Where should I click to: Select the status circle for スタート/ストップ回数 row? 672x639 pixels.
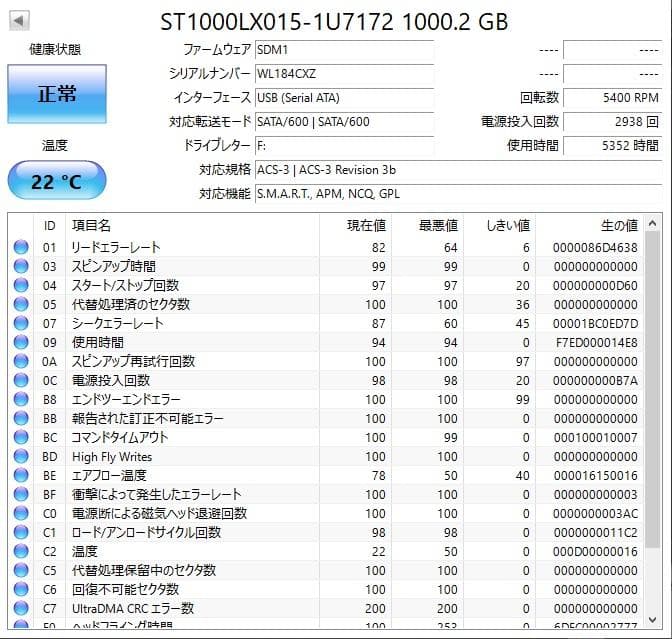click(21, 285)
